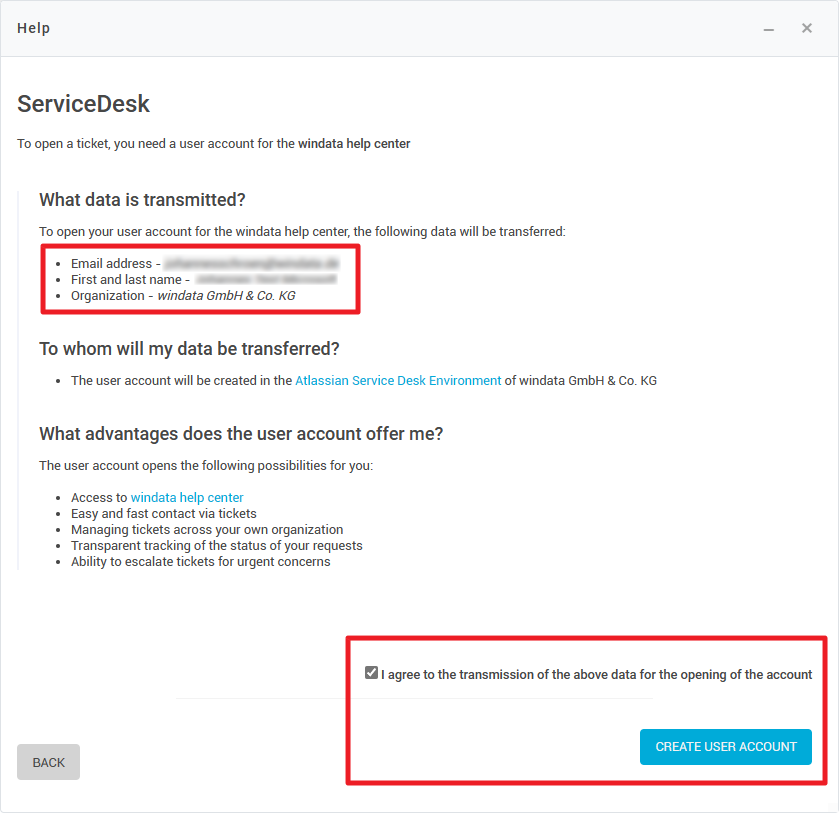Click the ServiceDesk heading
The width and height of the screenshot is (839, 813).
click(84, 103)
